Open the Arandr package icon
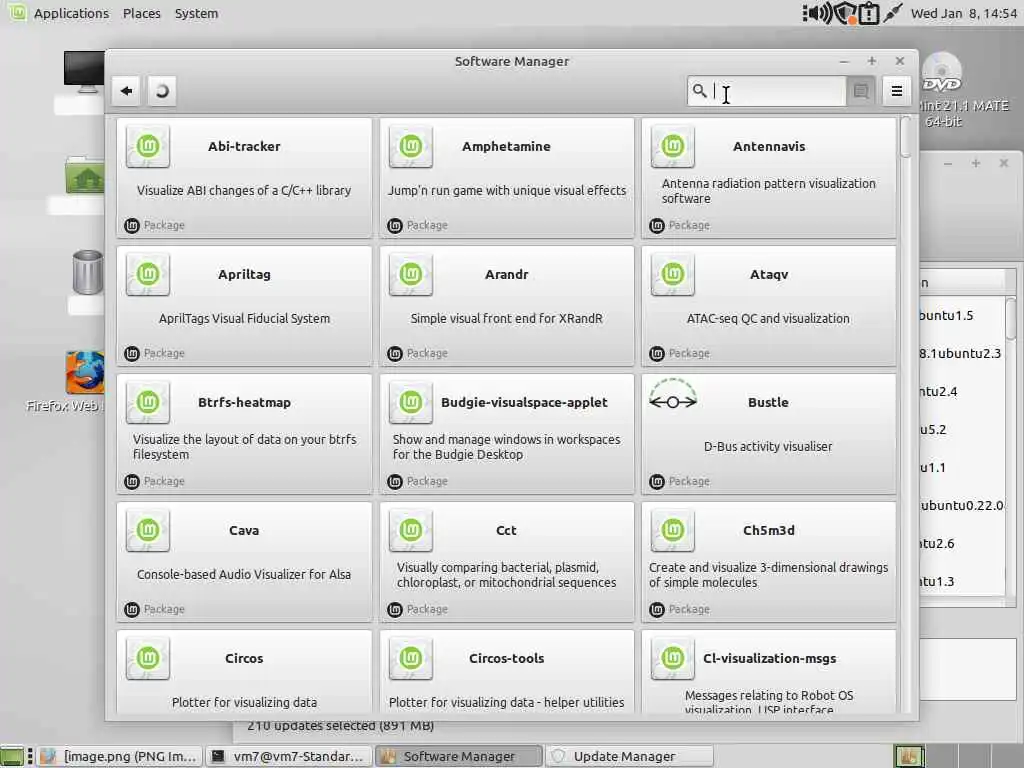Viewport: 1024px width, 768px height. click(411, 274)
